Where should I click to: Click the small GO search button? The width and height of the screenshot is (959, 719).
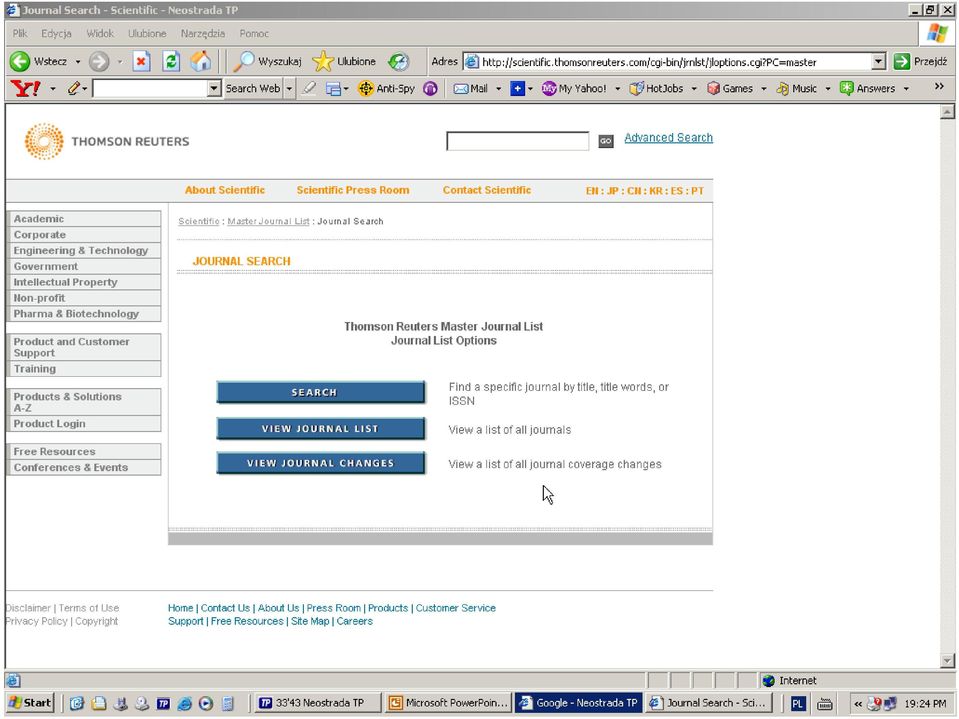605,141
